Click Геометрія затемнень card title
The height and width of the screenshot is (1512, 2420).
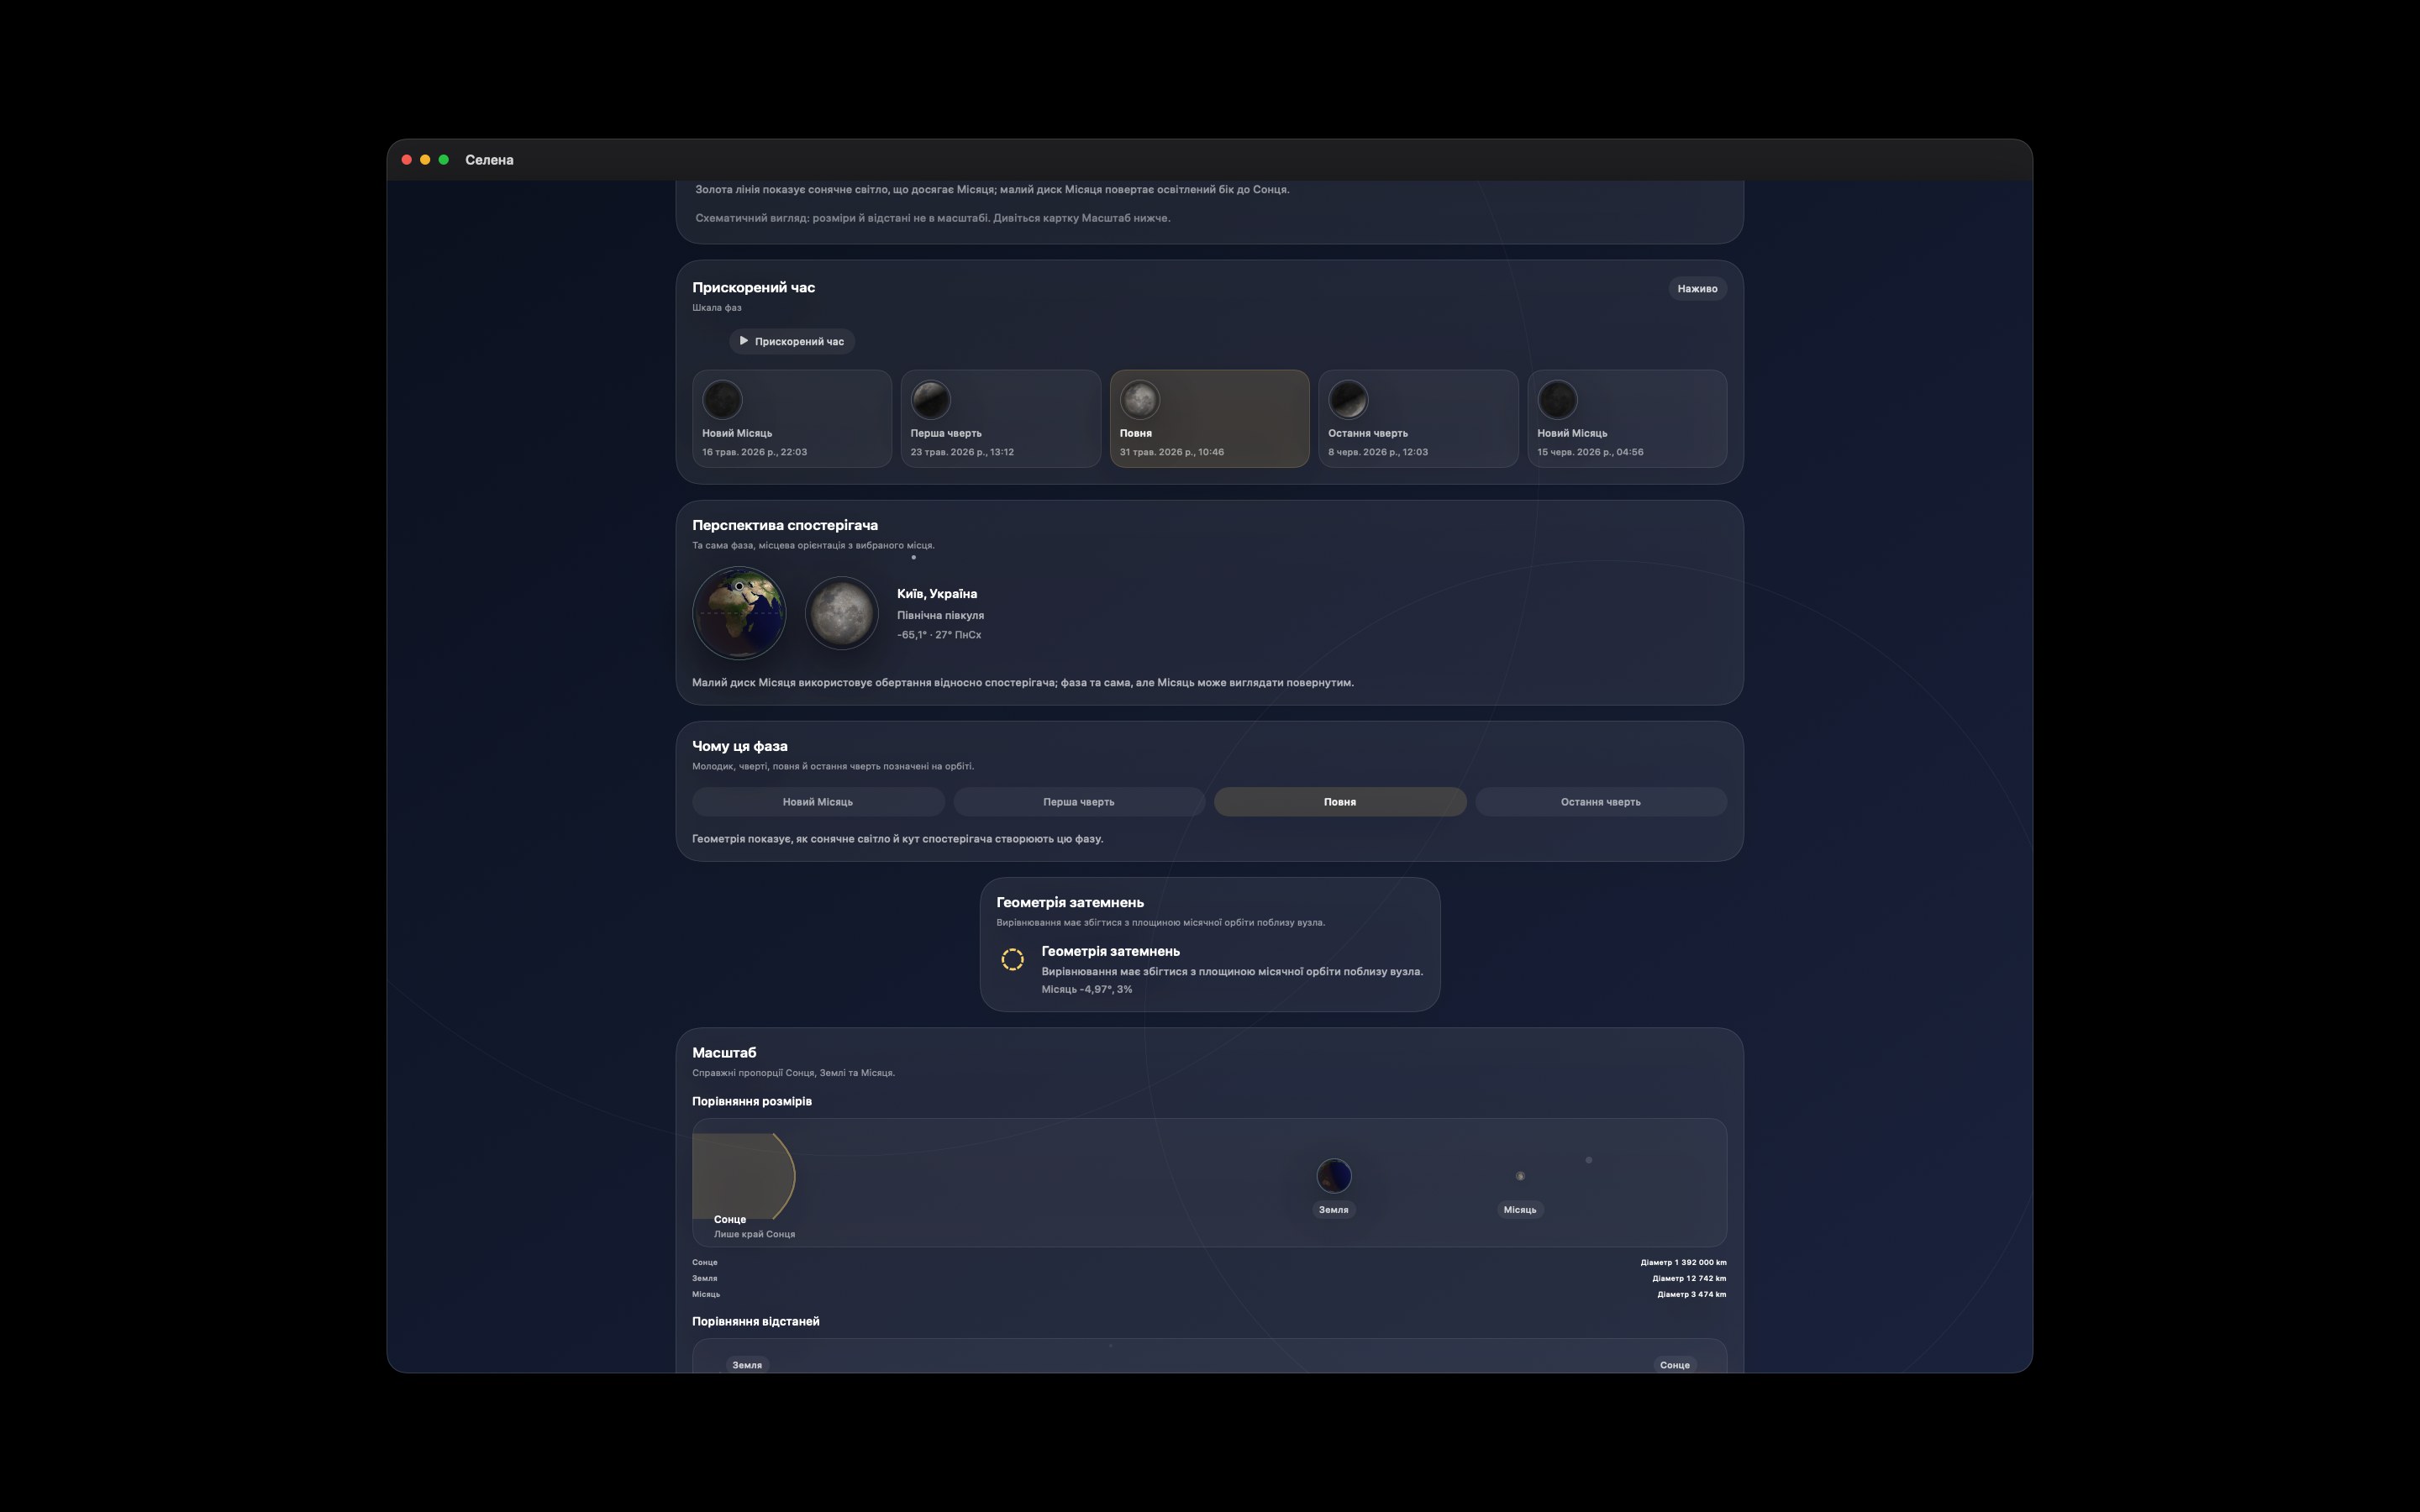(1070, 902)
